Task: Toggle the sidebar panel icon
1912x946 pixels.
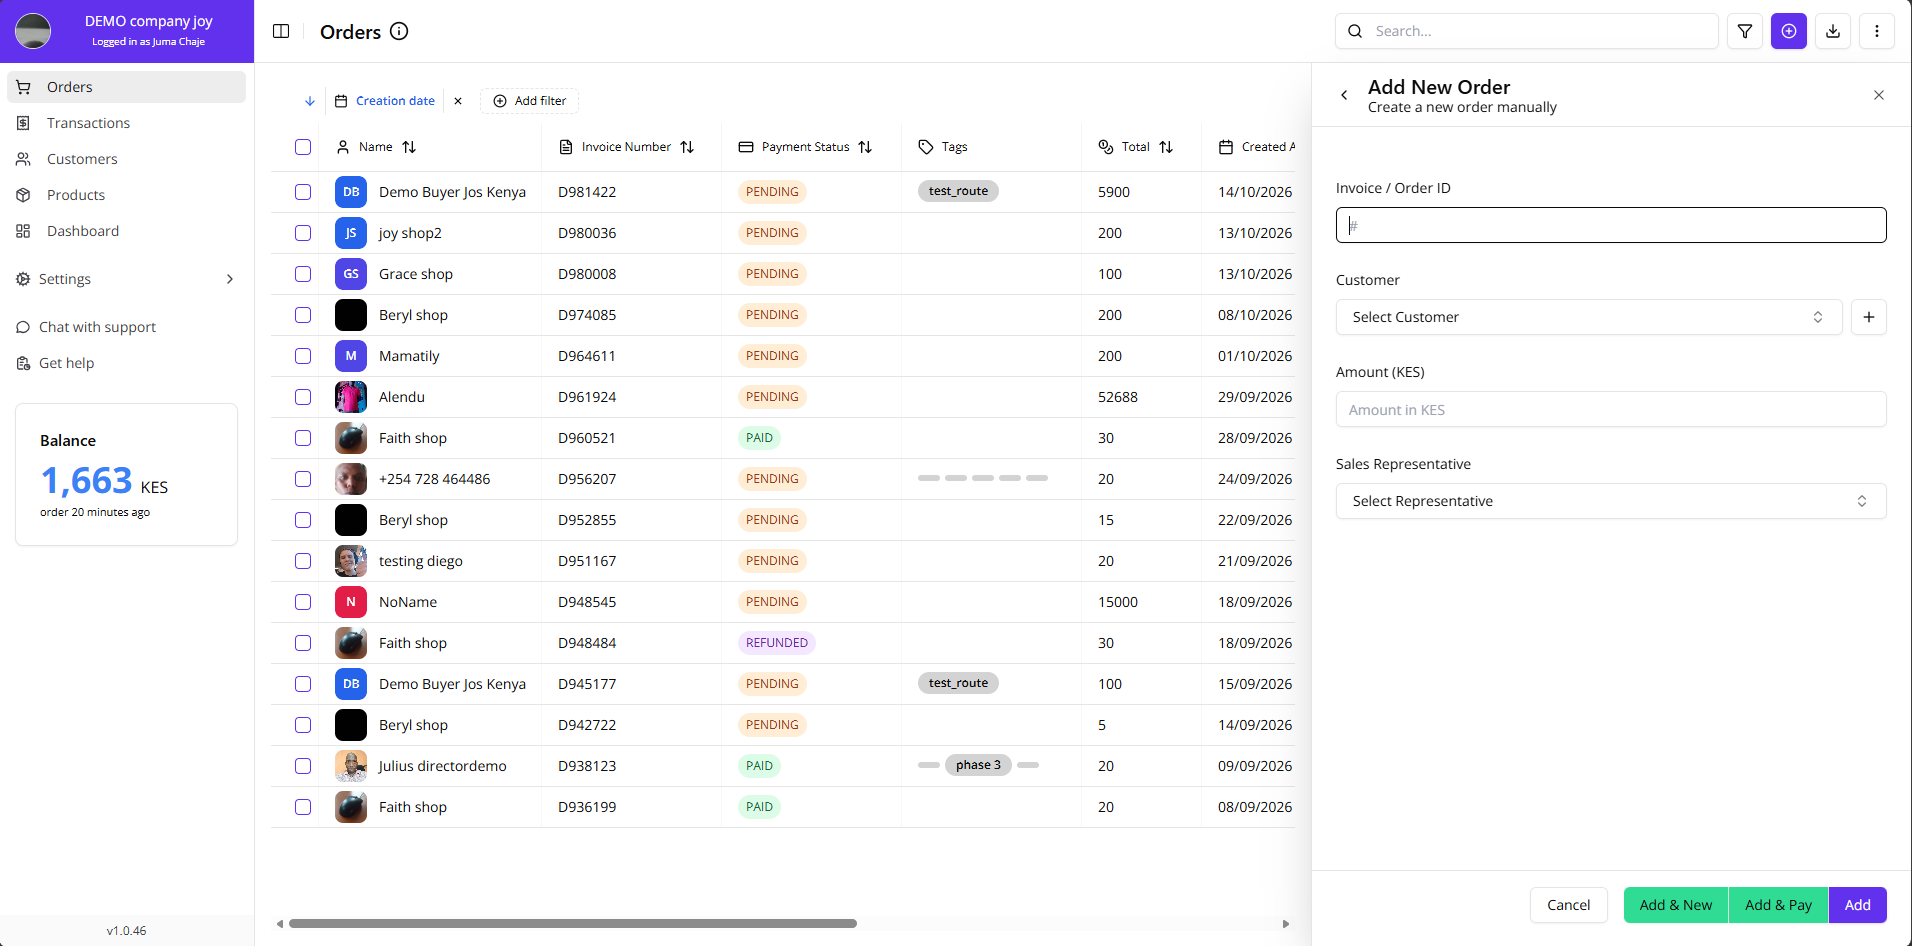Action: pyautogui.click(x=281, y=31)
